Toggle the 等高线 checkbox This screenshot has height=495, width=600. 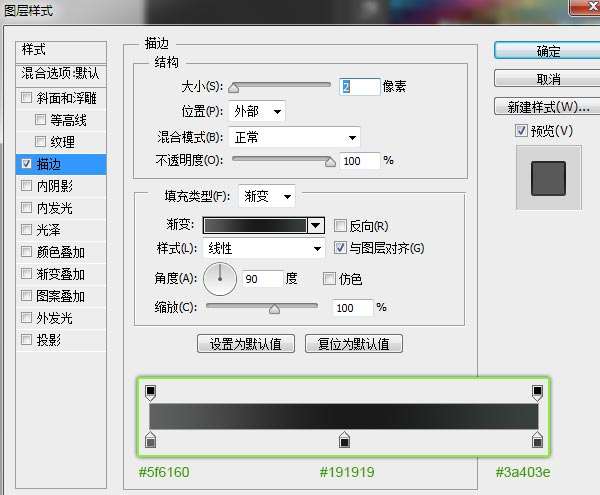(40, 120)
